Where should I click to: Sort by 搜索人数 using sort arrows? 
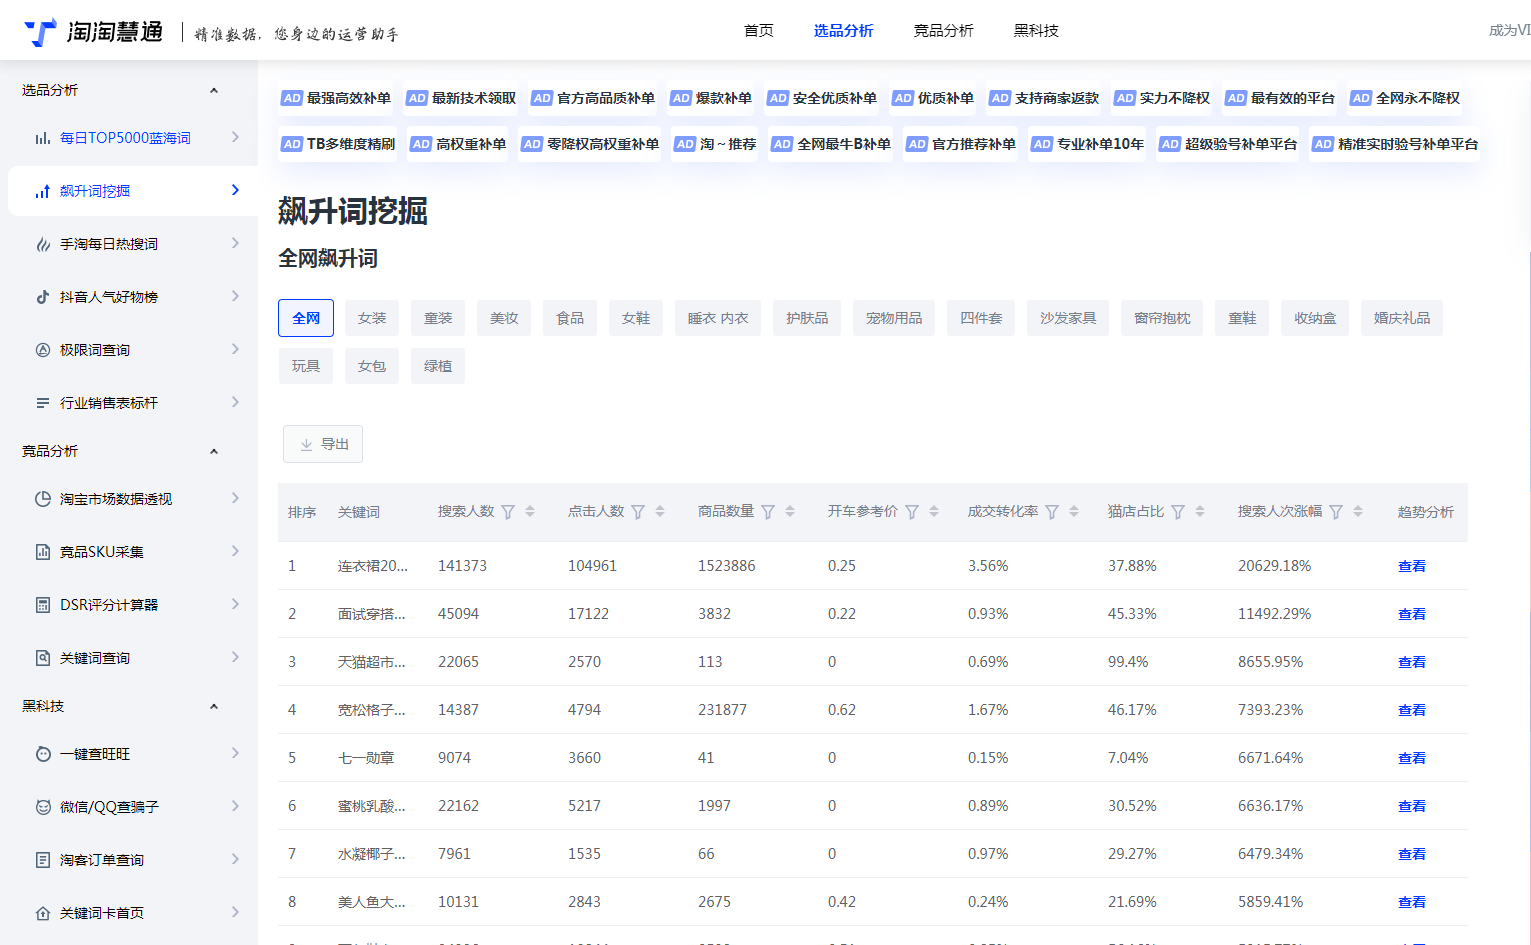[530, 511]
